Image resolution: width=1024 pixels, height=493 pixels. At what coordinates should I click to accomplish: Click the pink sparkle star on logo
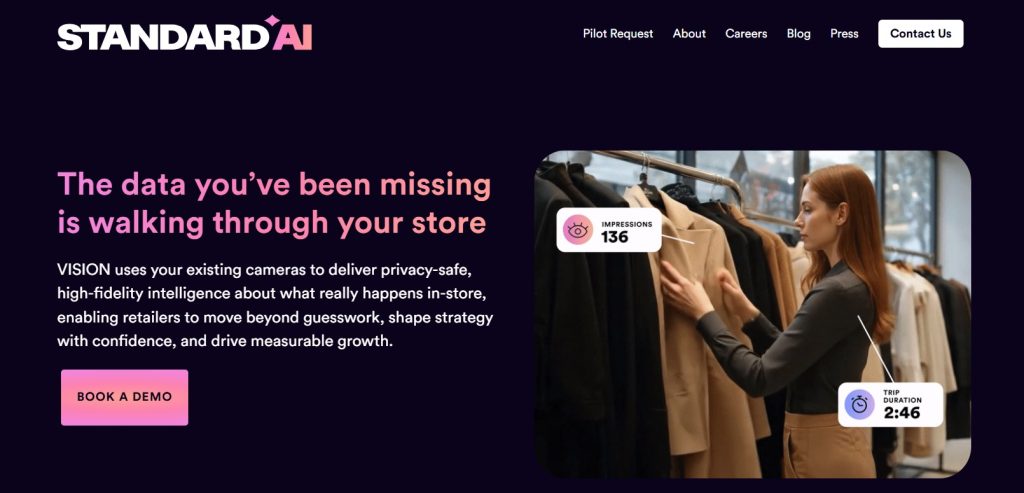click(x=272, y=21)
